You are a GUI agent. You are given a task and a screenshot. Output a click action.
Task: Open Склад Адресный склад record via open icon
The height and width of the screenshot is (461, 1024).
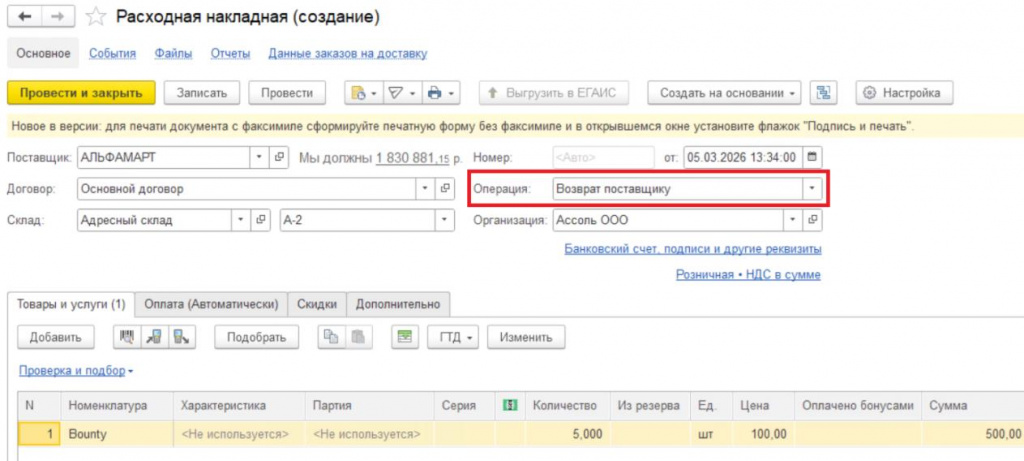pos(260,220)
